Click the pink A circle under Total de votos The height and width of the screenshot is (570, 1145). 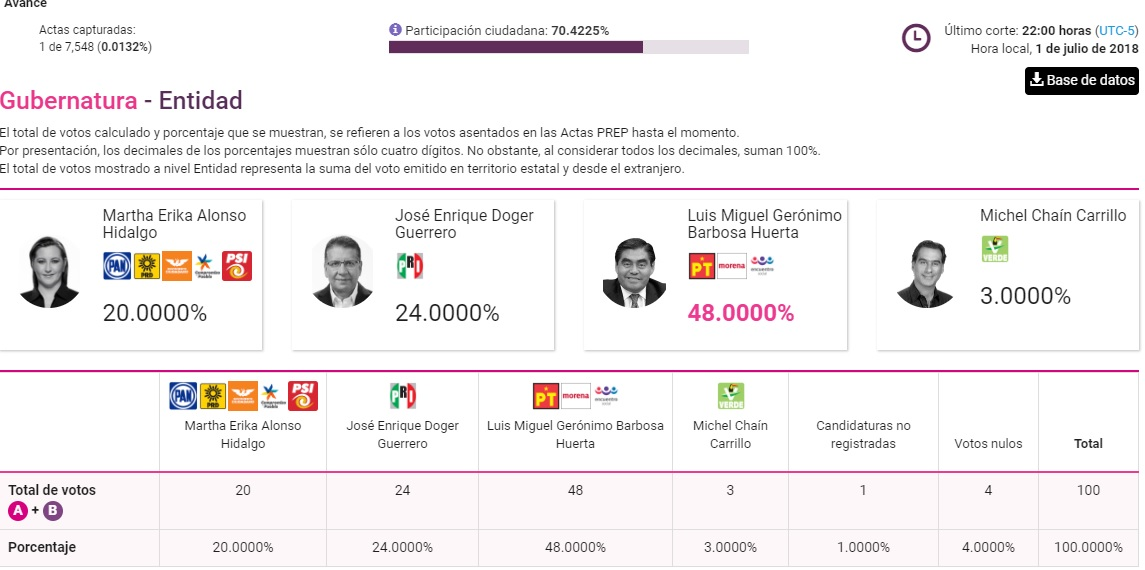(18, 511)
